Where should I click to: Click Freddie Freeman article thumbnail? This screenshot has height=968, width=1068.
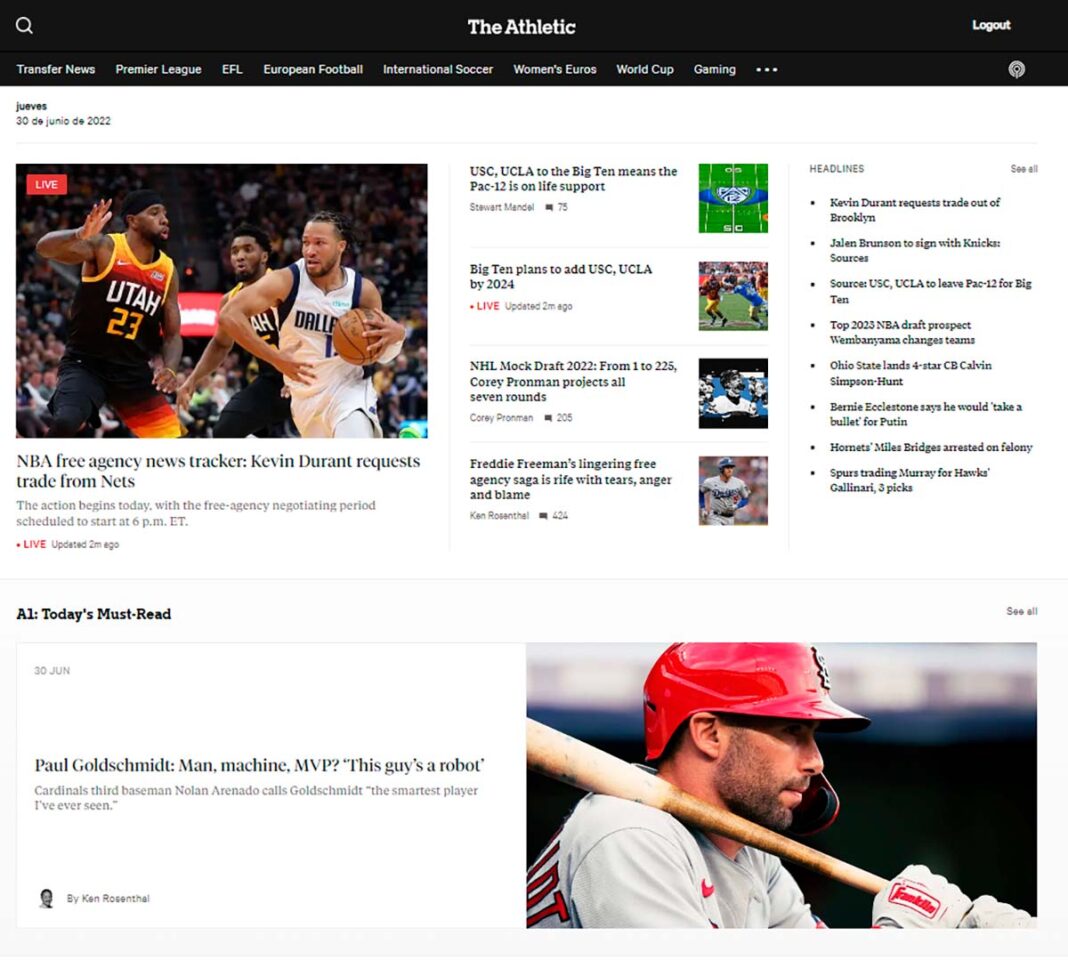tap(733, 491)
